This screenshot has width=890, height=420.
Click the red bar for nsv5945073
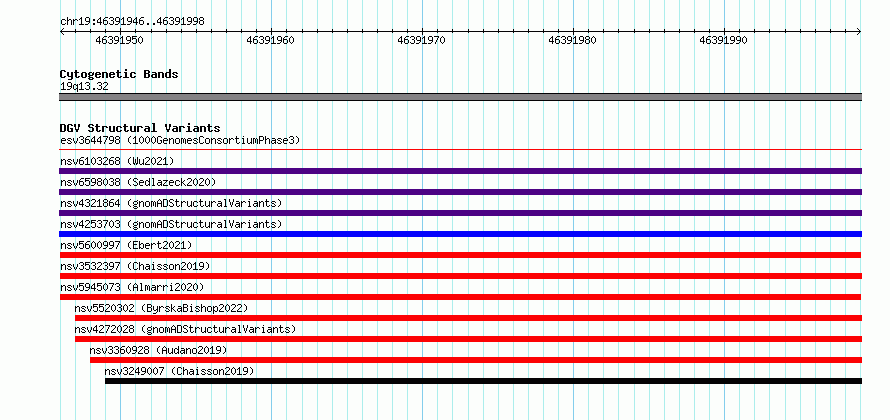click(x=460, y=297)
